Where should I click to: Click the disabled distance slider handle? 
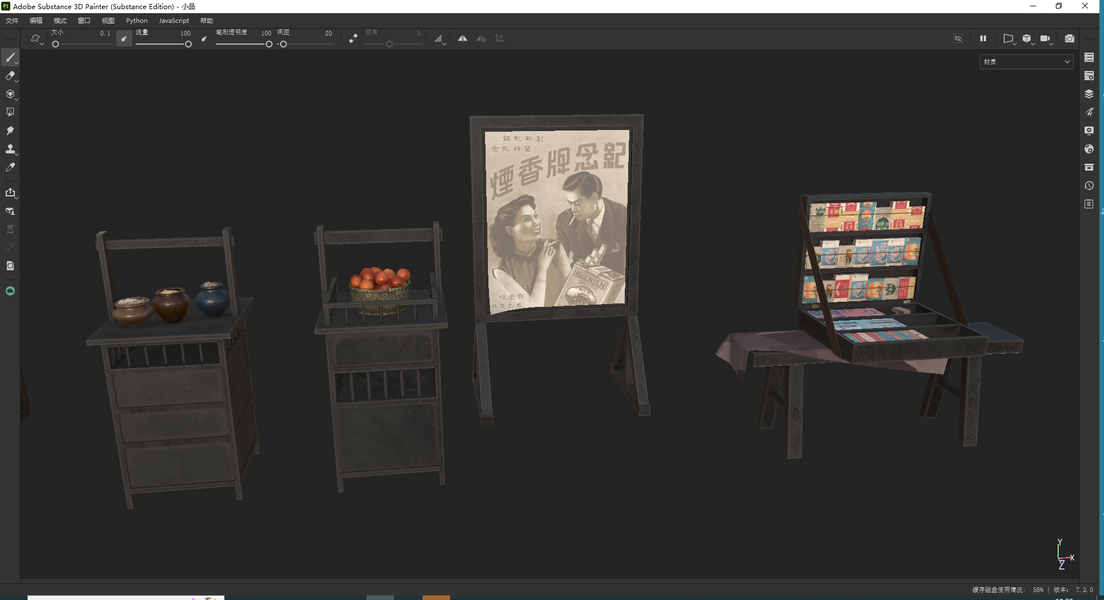click(389, 44)
